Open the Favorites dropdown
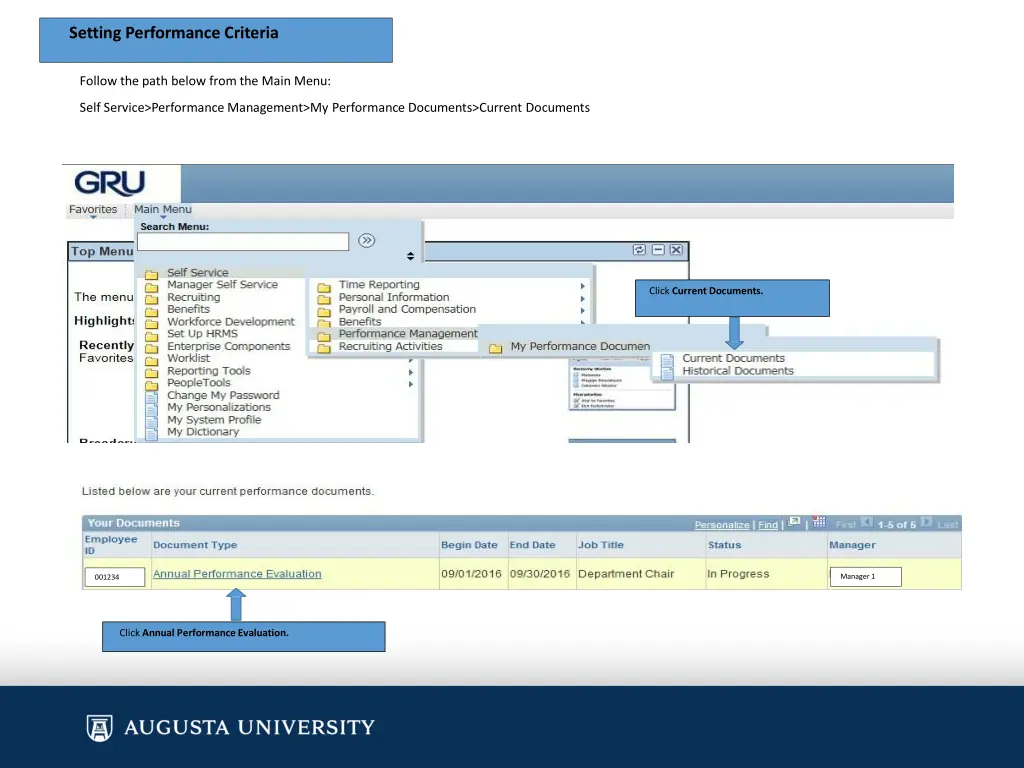1024x768 pixels. pyautogui.click(x=93, y=210)
